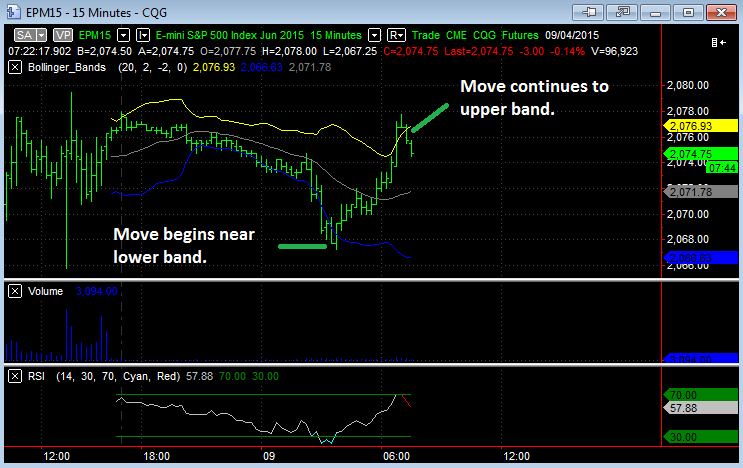The image size is (743, 468).
Task: Expand the dropdown after the EPM15 symbol
Action: 123,35
